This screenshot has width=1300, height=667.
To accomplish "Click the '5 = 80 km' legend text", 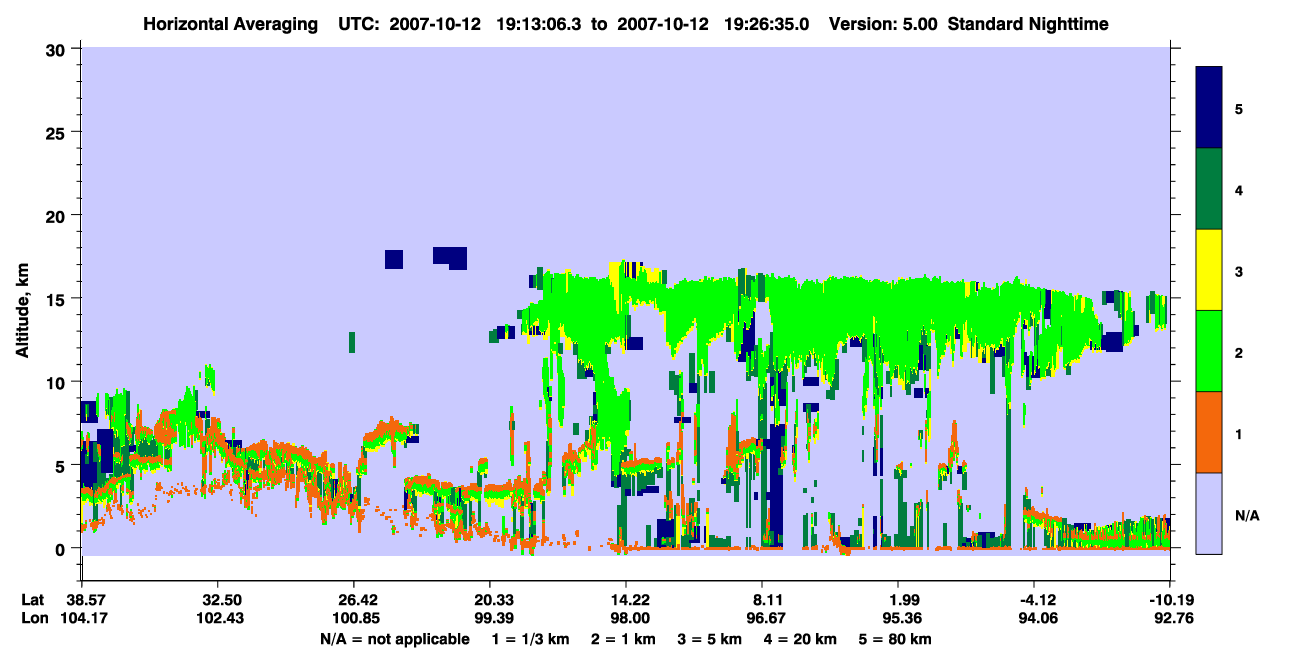I will (x=895, y=639).
